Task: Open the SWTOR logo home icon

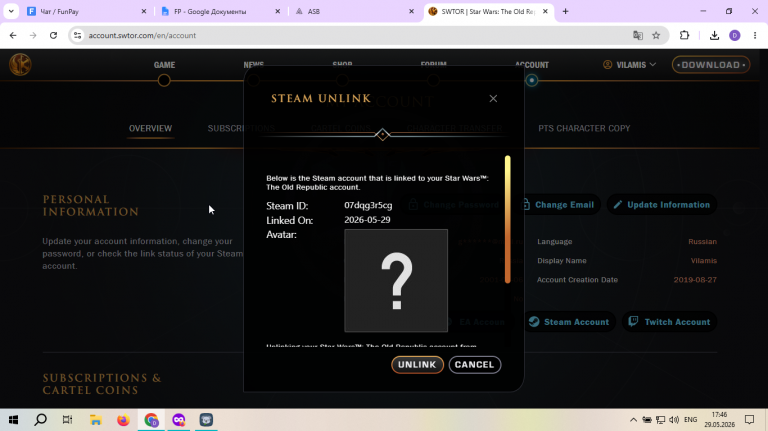Action: point(20,65)
